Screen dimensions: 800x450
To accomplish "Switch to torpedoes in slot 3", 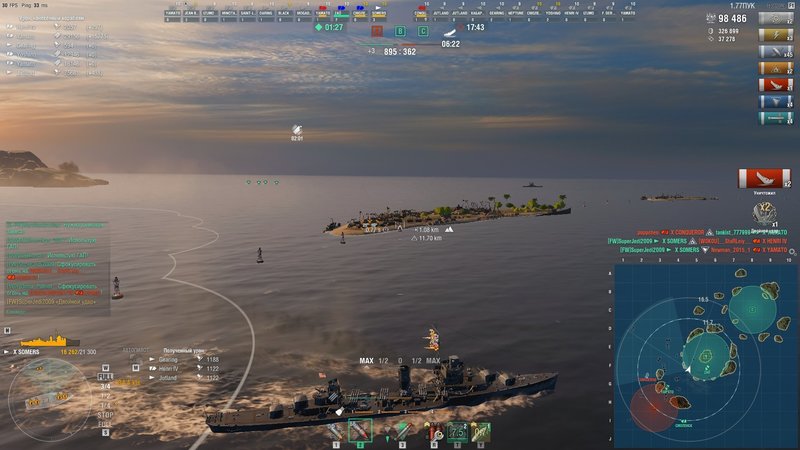I will [402, 432].
